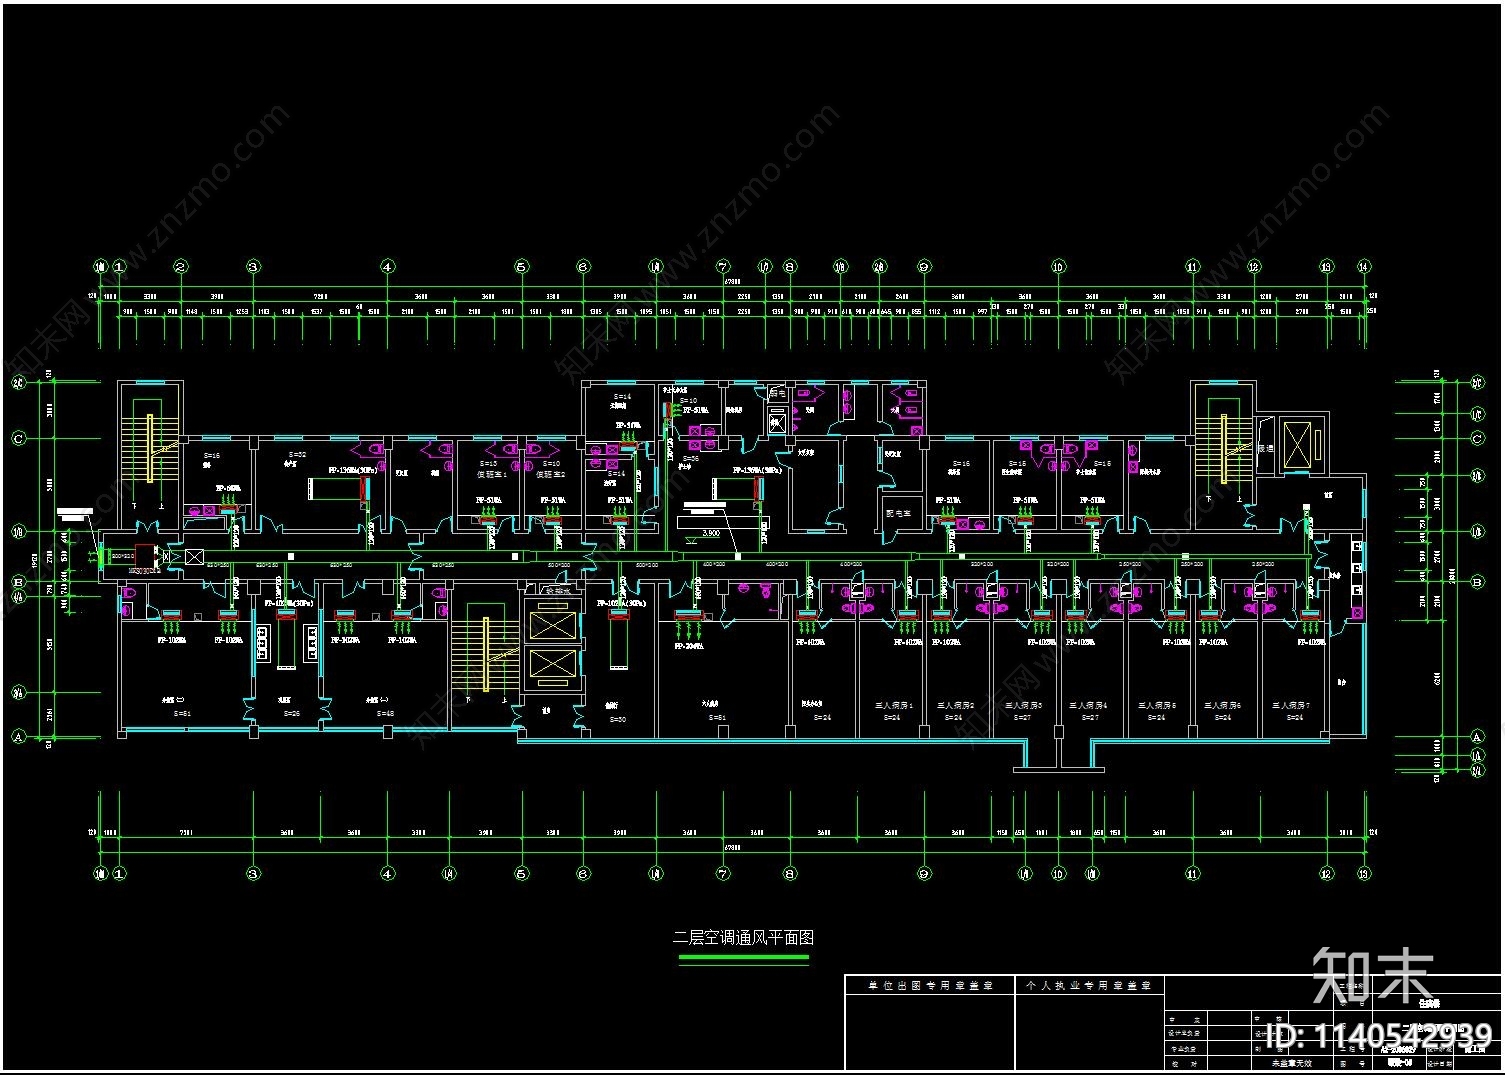Select the 通道 passage label by the elevator
Screen dimensions: 1505x1075
click(x=1265, y=449)
